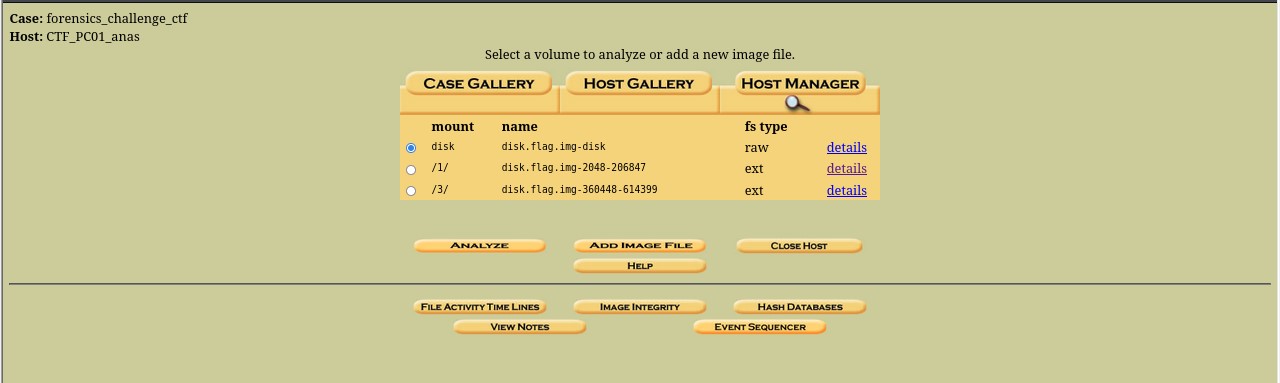Click the View Notes button
The width and height of the screenshot is (1280, 383).
coord(520,327)
